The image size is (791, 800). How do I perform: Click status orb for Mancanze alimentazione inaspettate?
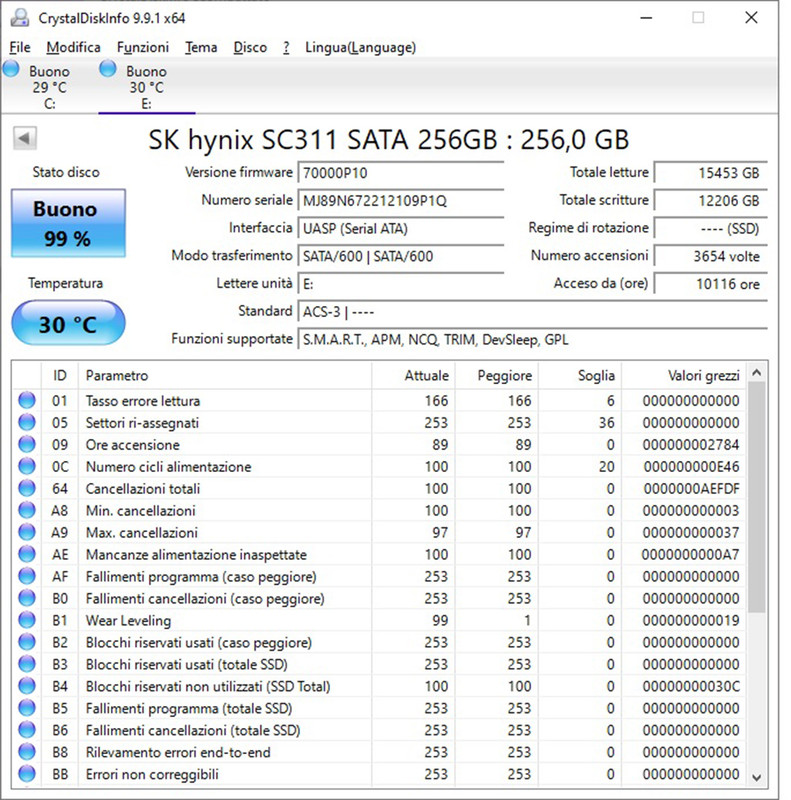(27, 554)
